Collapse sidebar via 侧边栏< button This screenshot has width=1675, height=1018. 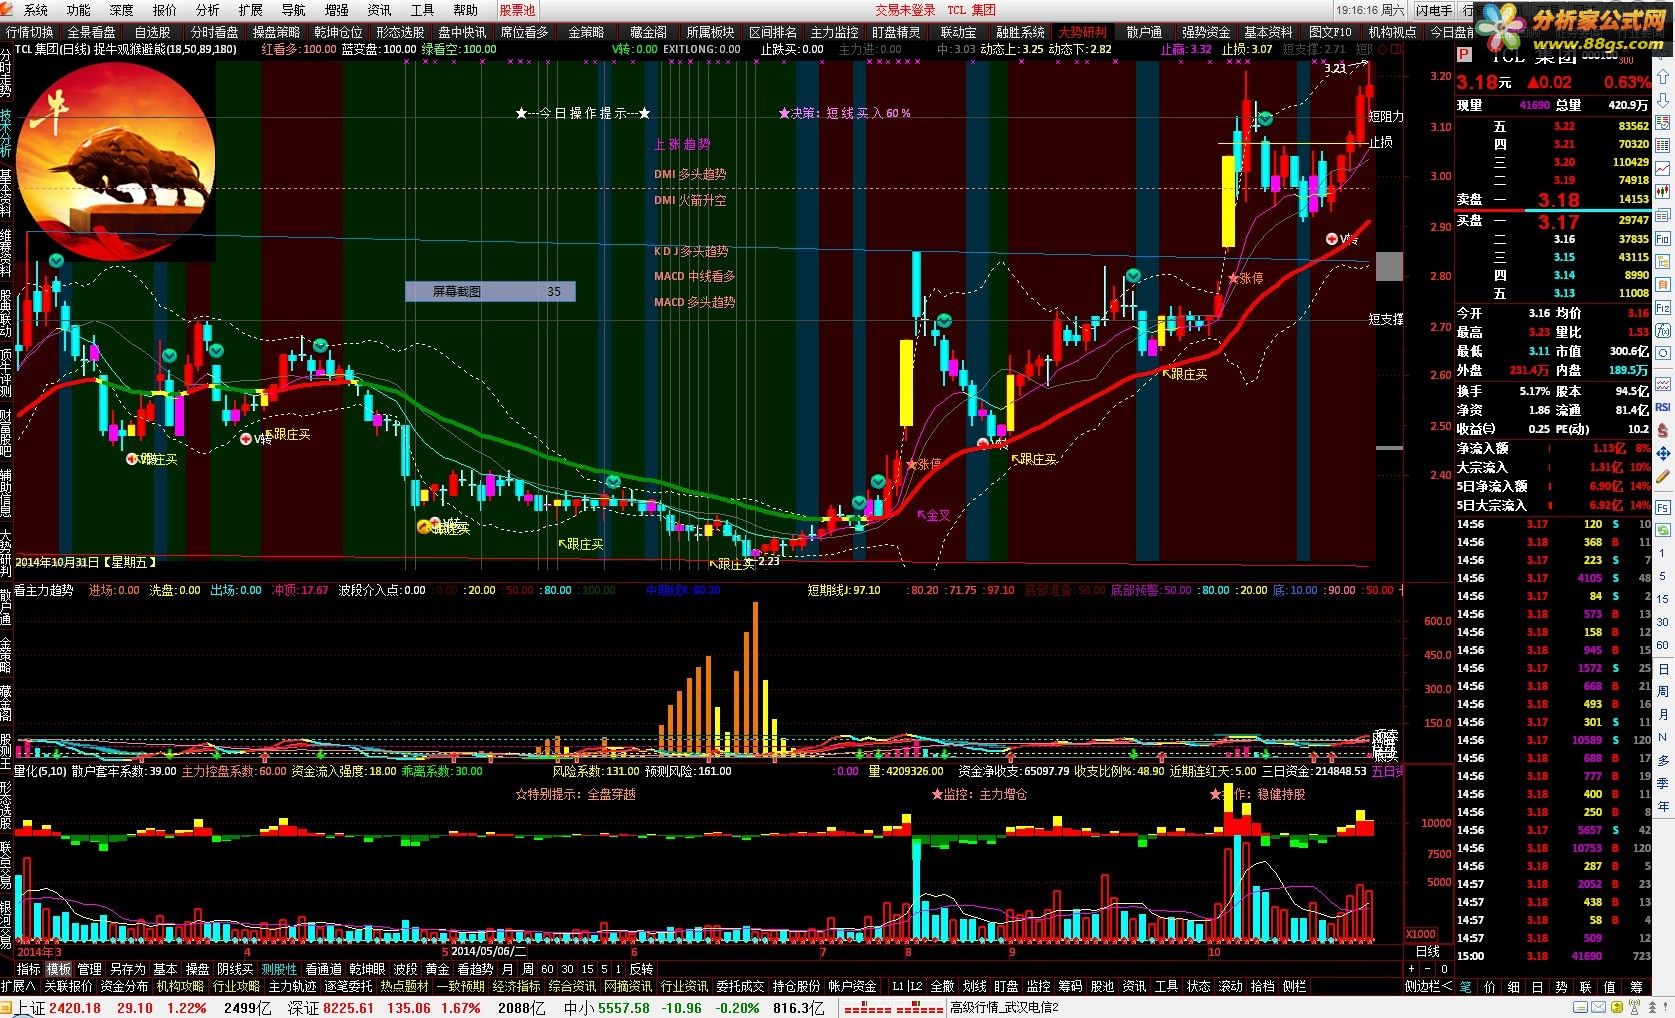1427,986
